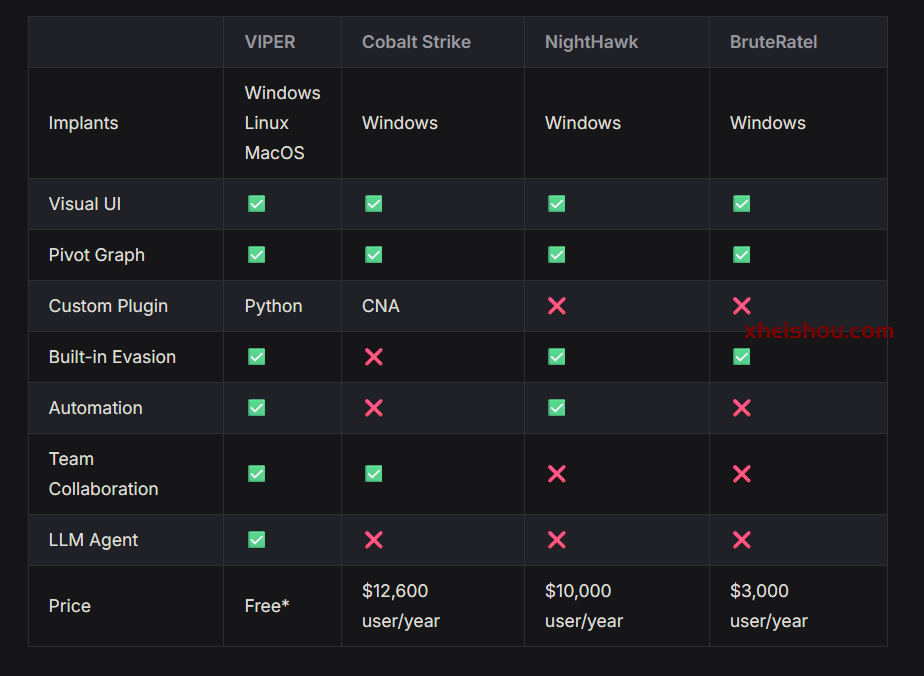Viewport: 924px width, 676px height.
Task: Click the Free* price for VIPER
Action: click(x=267, y=606)
